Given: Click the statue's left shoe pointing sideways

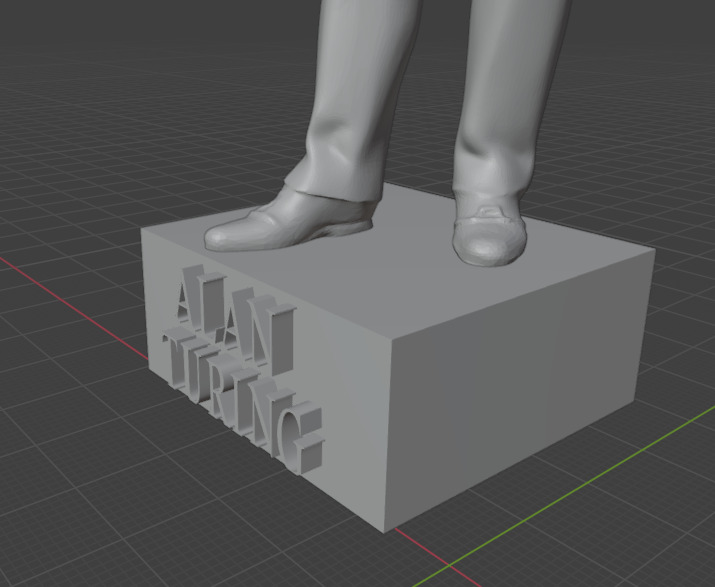Looking at the screenshot, I should (290, 220).
